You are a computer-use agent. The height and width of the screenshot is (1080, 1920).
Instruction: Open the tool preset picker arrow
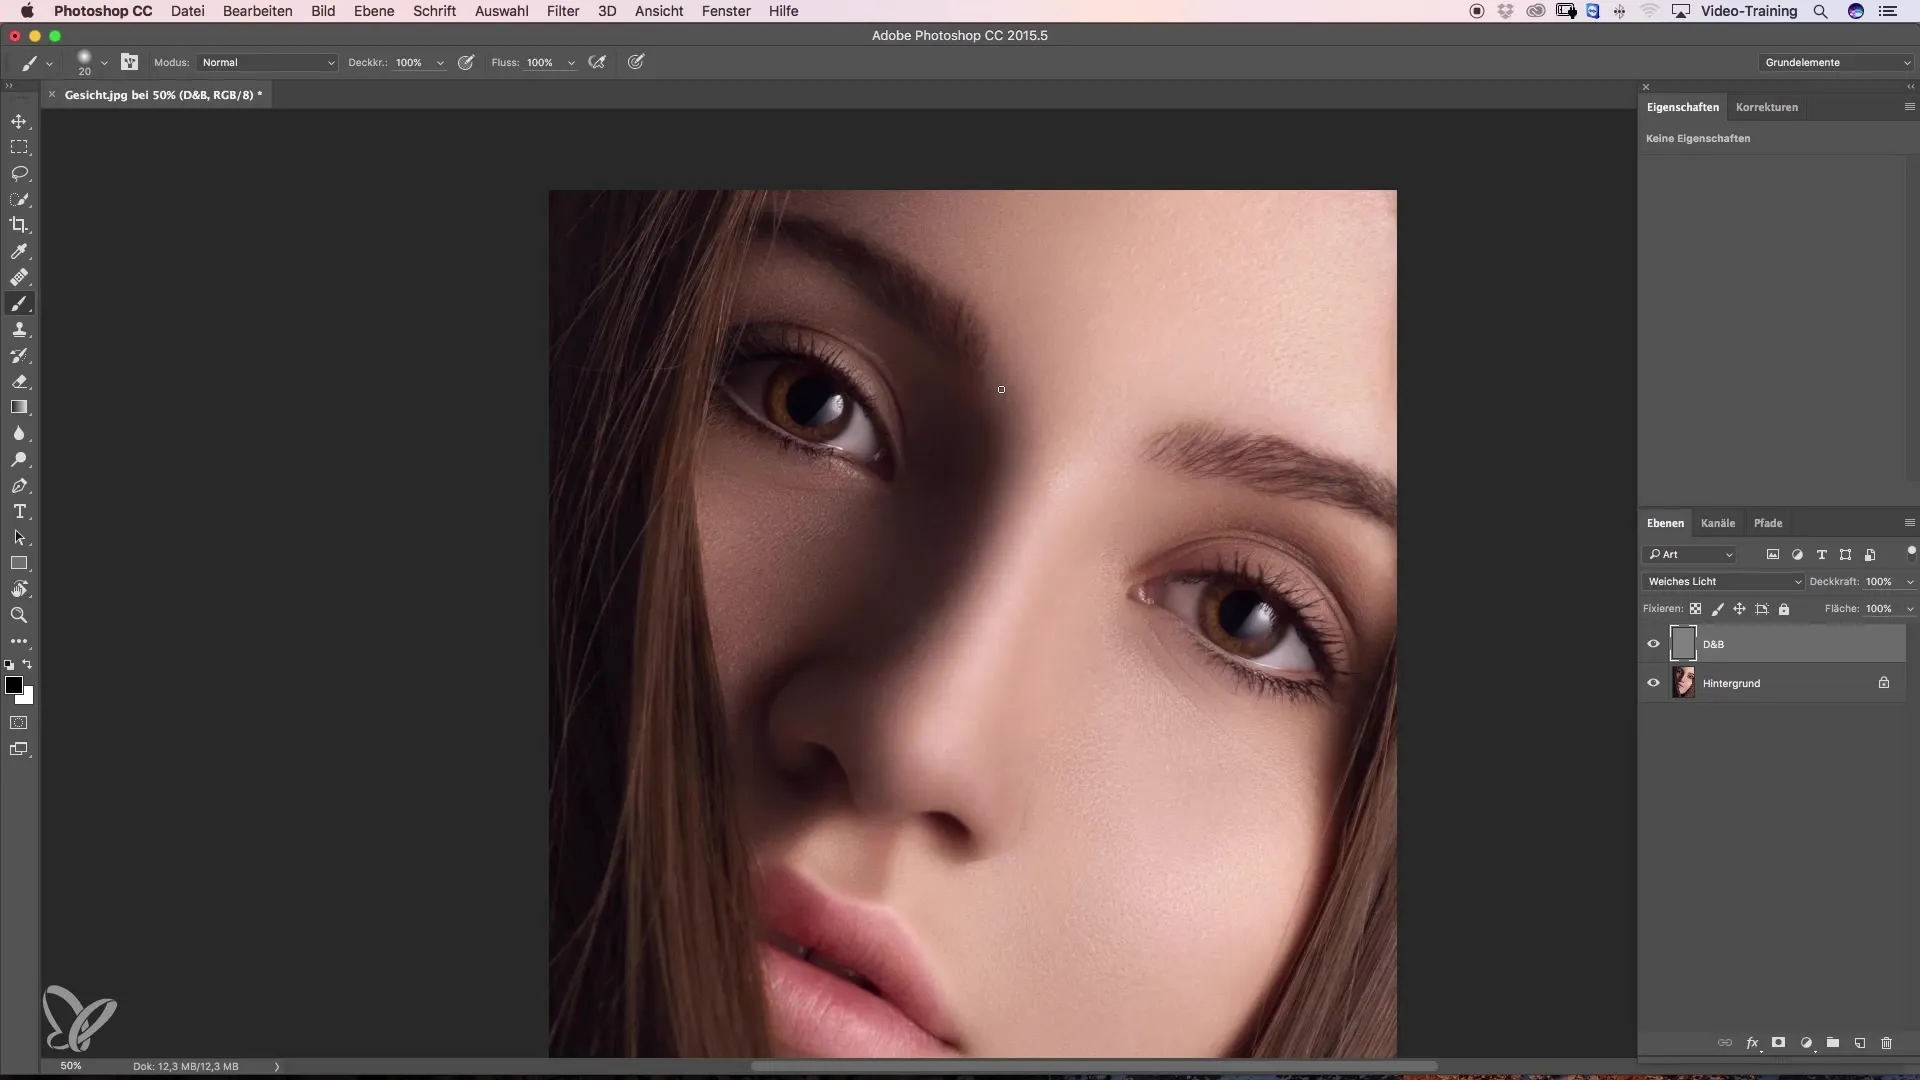[49, 63]
